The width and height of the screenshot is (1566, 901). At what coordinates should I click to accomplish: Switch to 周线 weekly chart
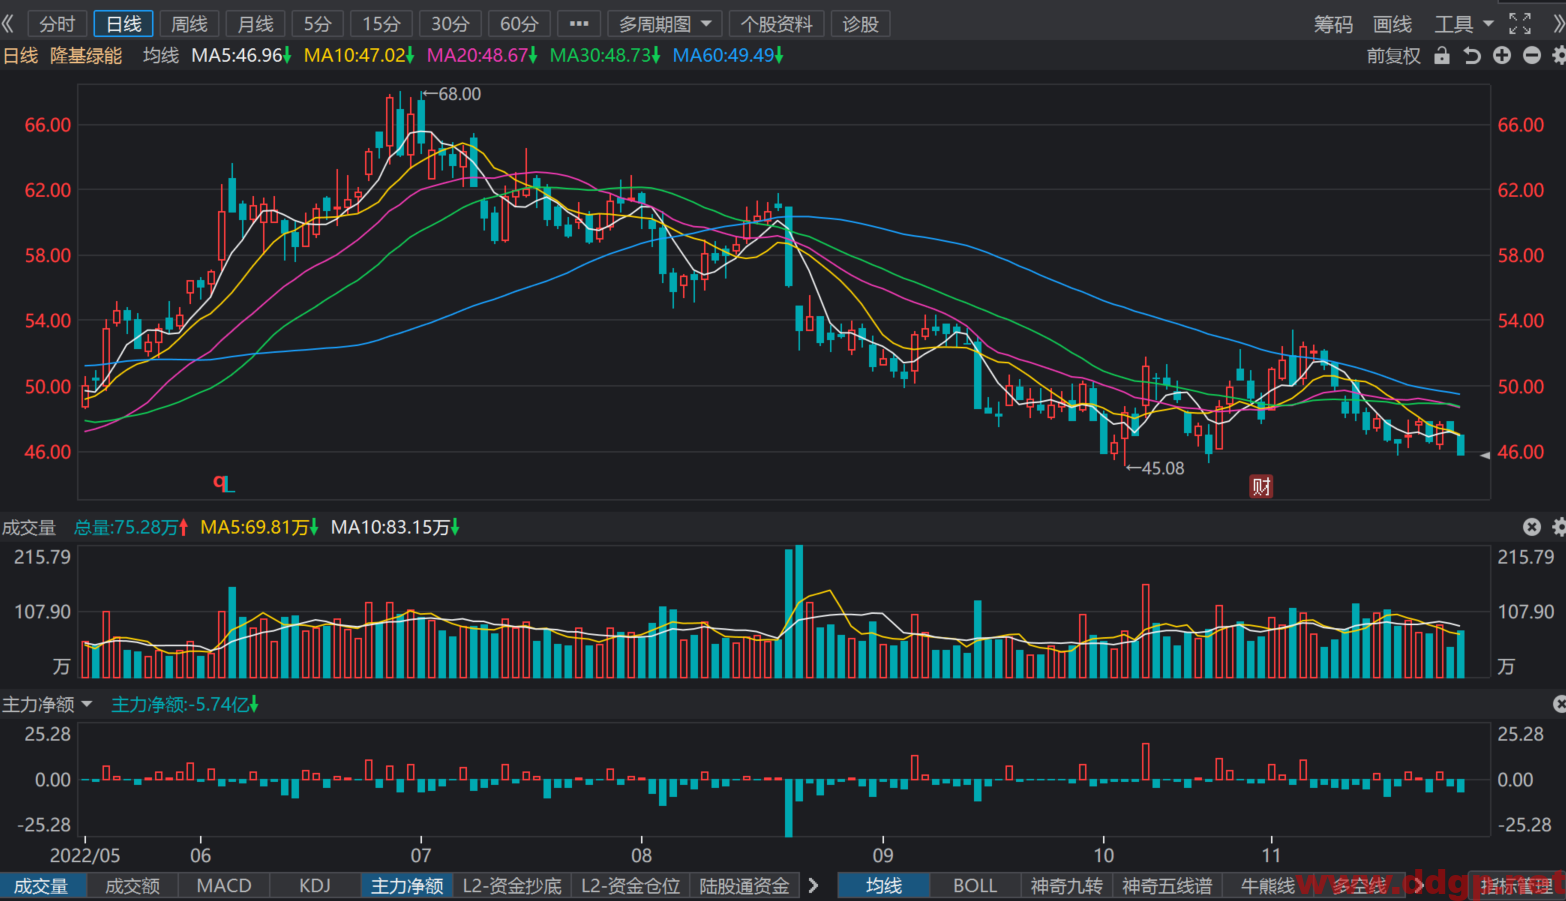coord(189,24)
